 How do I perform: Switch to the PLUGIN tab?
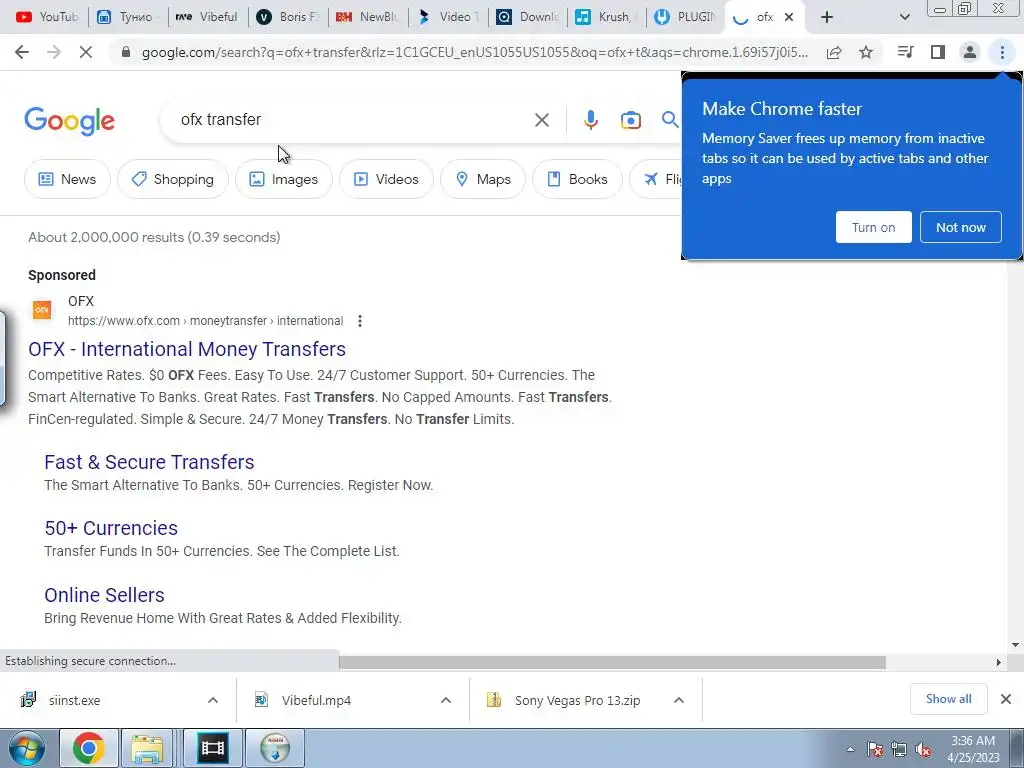click(x=686, y=17)
